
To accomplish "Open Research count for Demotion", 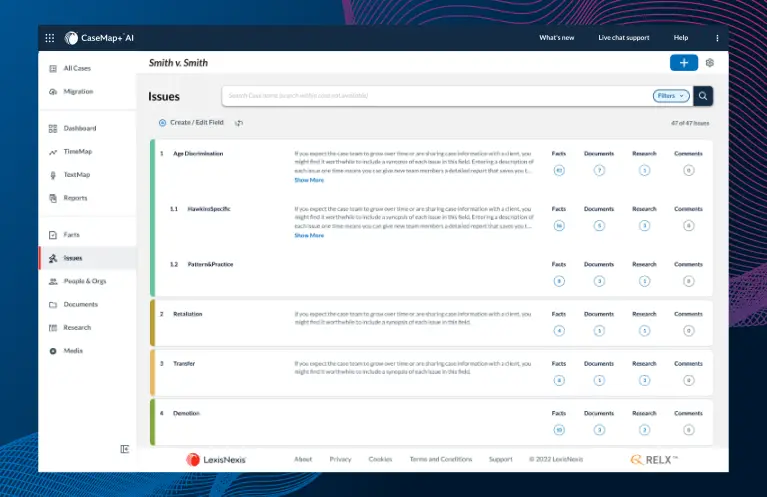I will click(644, 430).
